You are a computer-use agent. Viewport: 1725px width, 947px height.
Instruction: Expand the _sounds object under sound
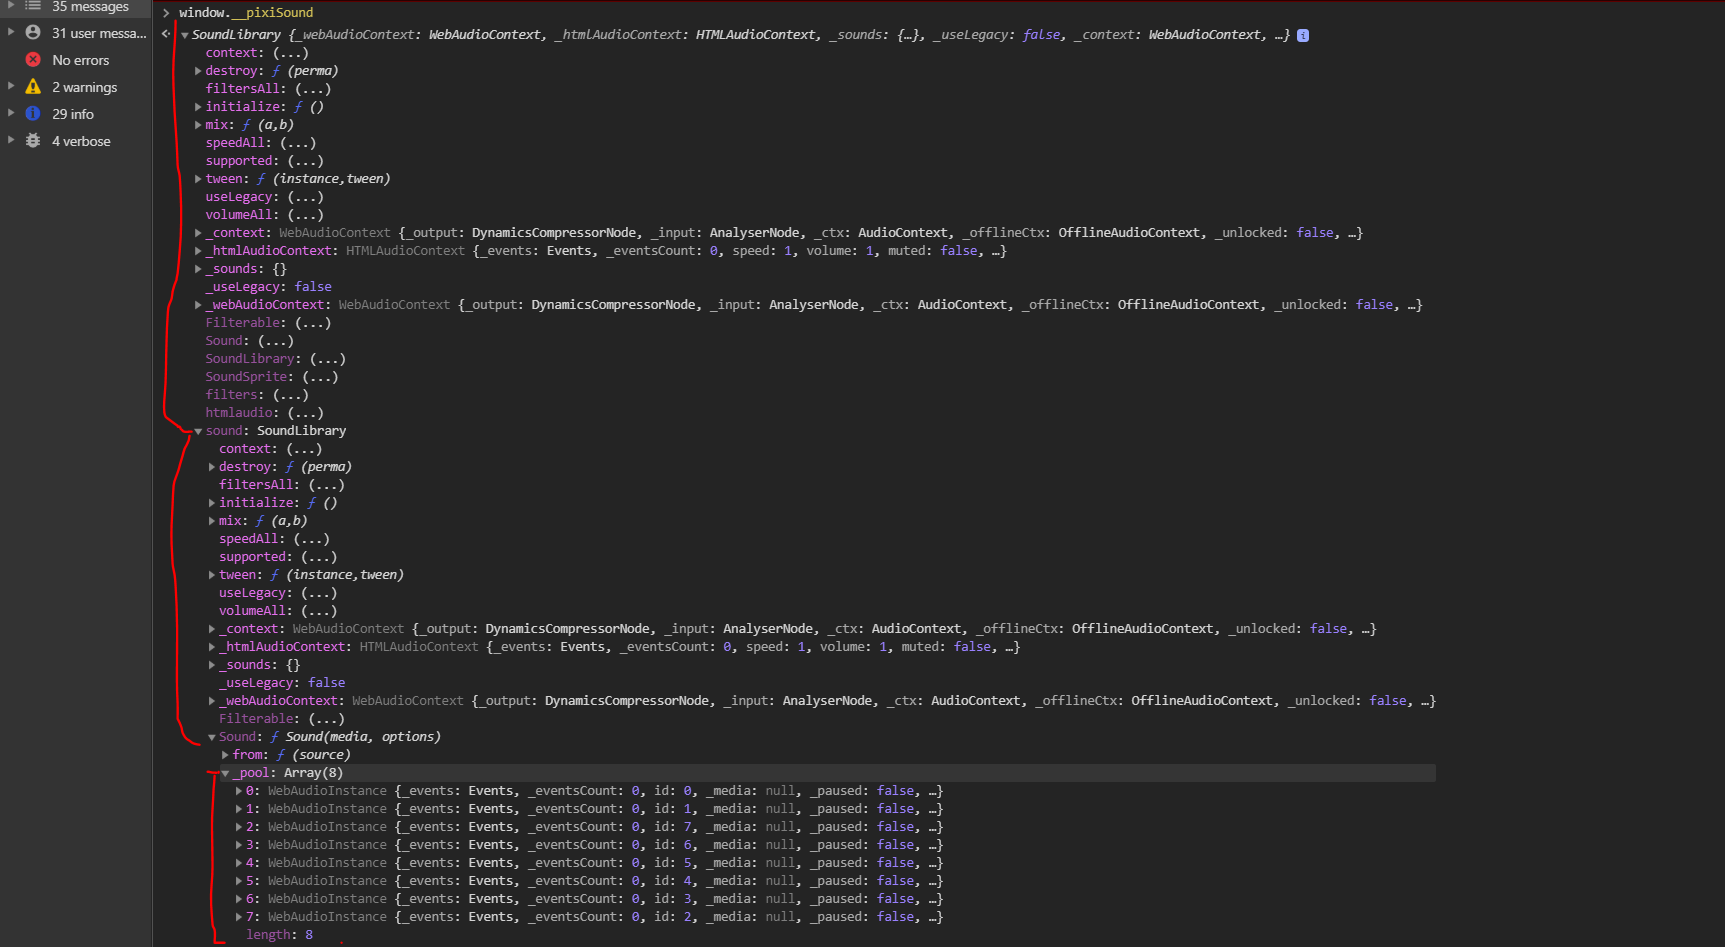(212, 664)
